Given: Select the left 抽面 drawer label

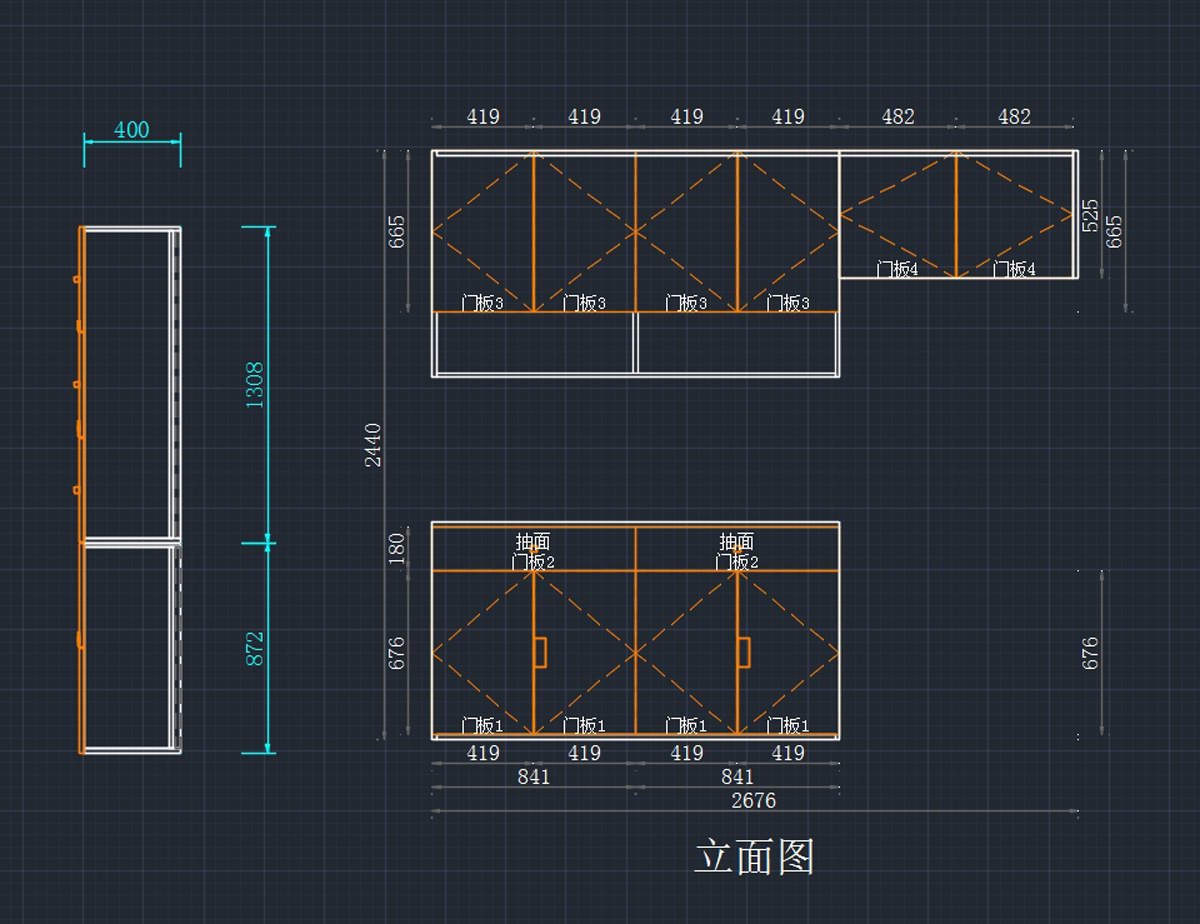Looking at the screenshot, I should point(533,542).
